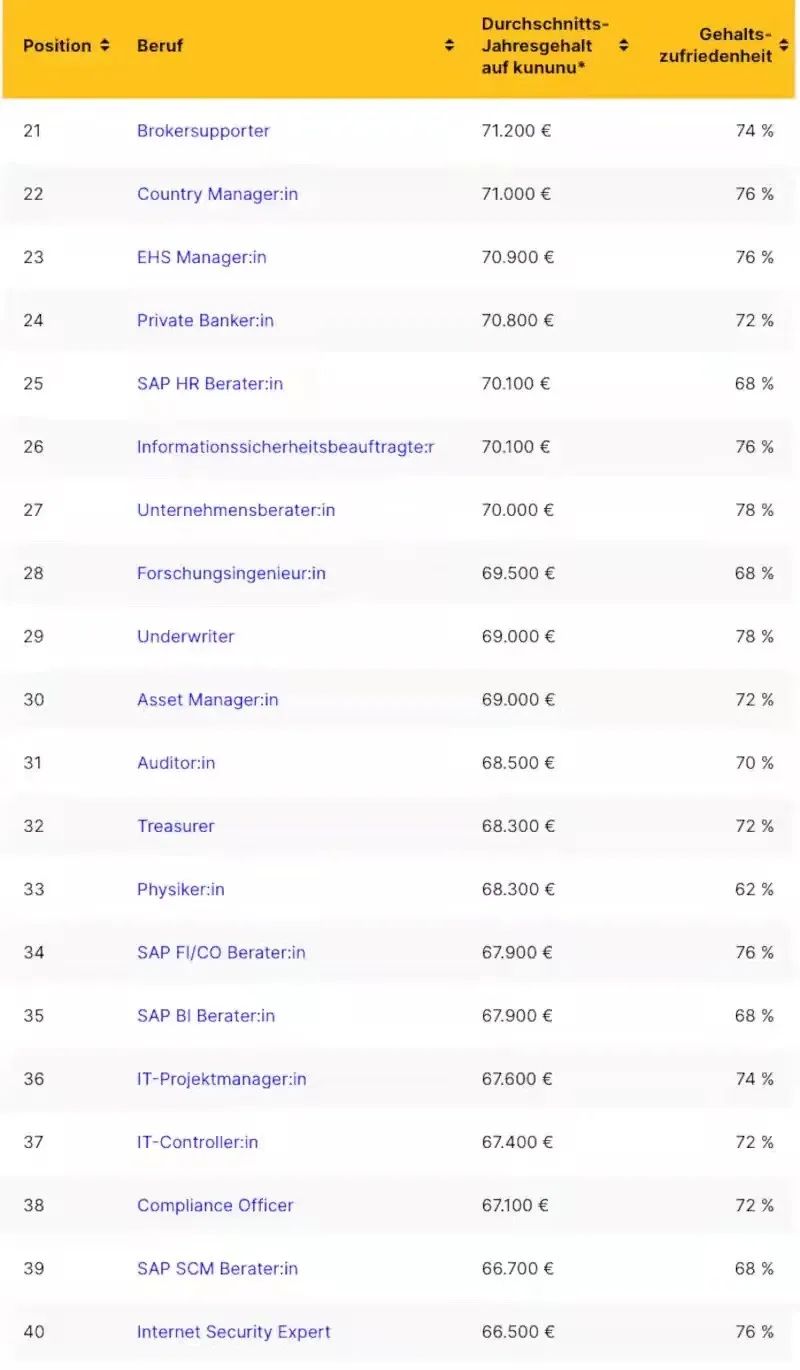Select the Compliance Officer link

coord(215,1205)
